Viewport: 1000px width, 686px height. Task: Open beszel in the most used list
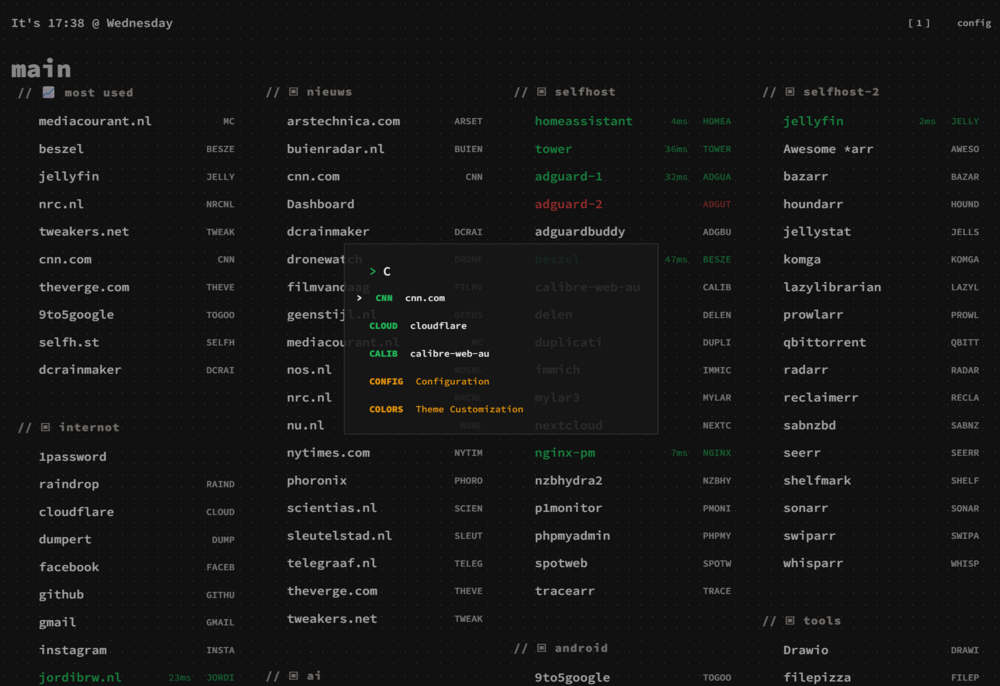tap(61, 149)
